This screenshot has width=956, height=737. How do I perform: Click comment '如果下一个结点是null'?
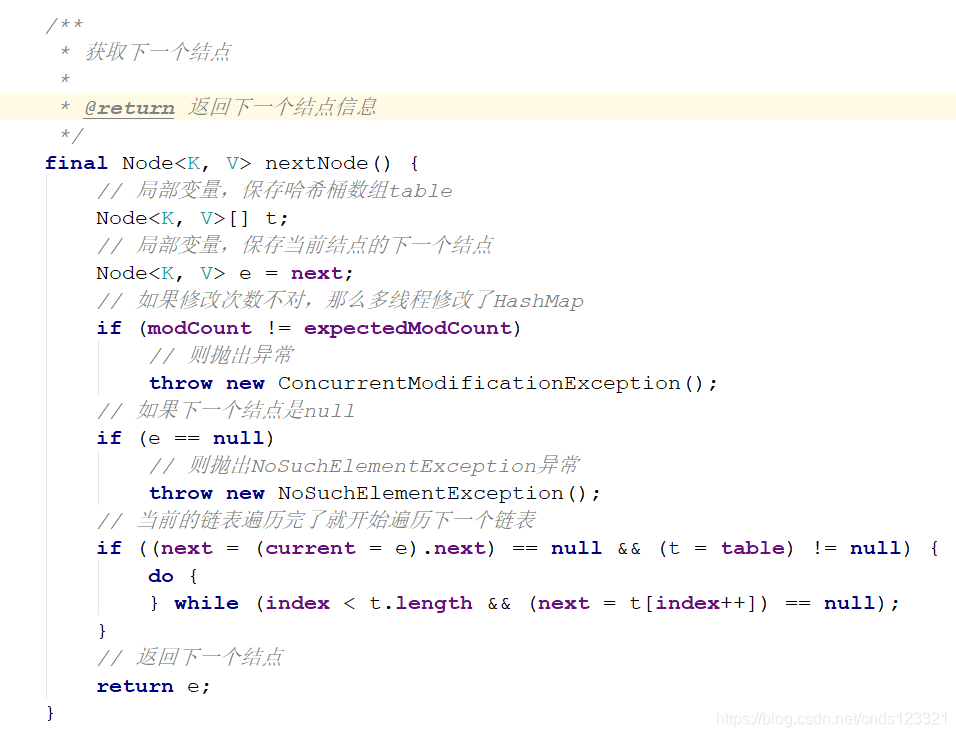pyautogui.click(x=226, y=410)
